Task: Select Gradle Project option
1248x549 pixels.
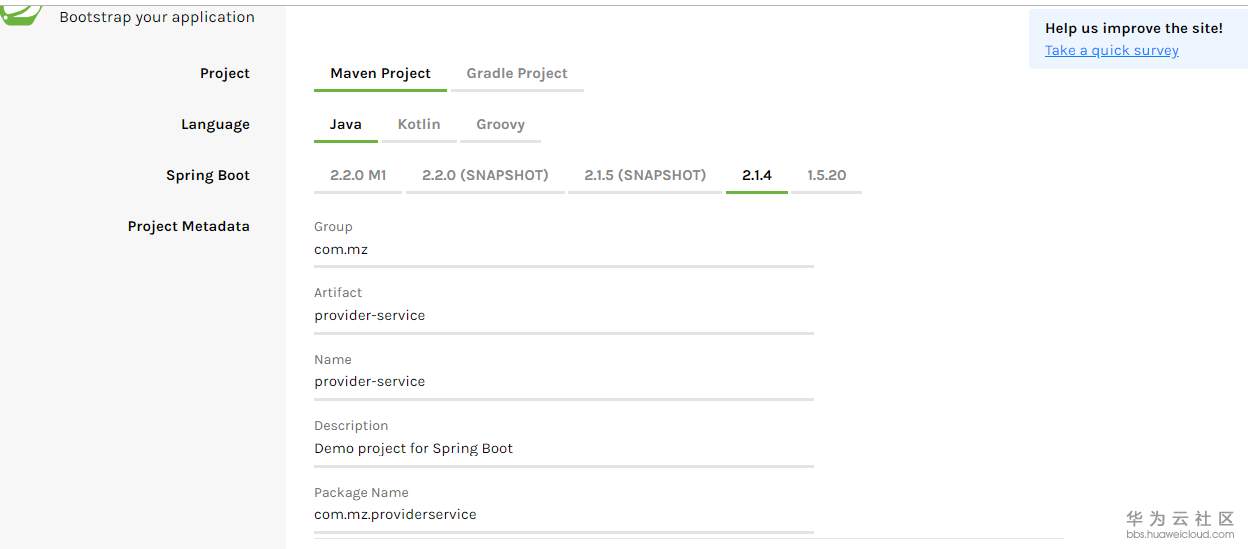Action: (517, 73)
